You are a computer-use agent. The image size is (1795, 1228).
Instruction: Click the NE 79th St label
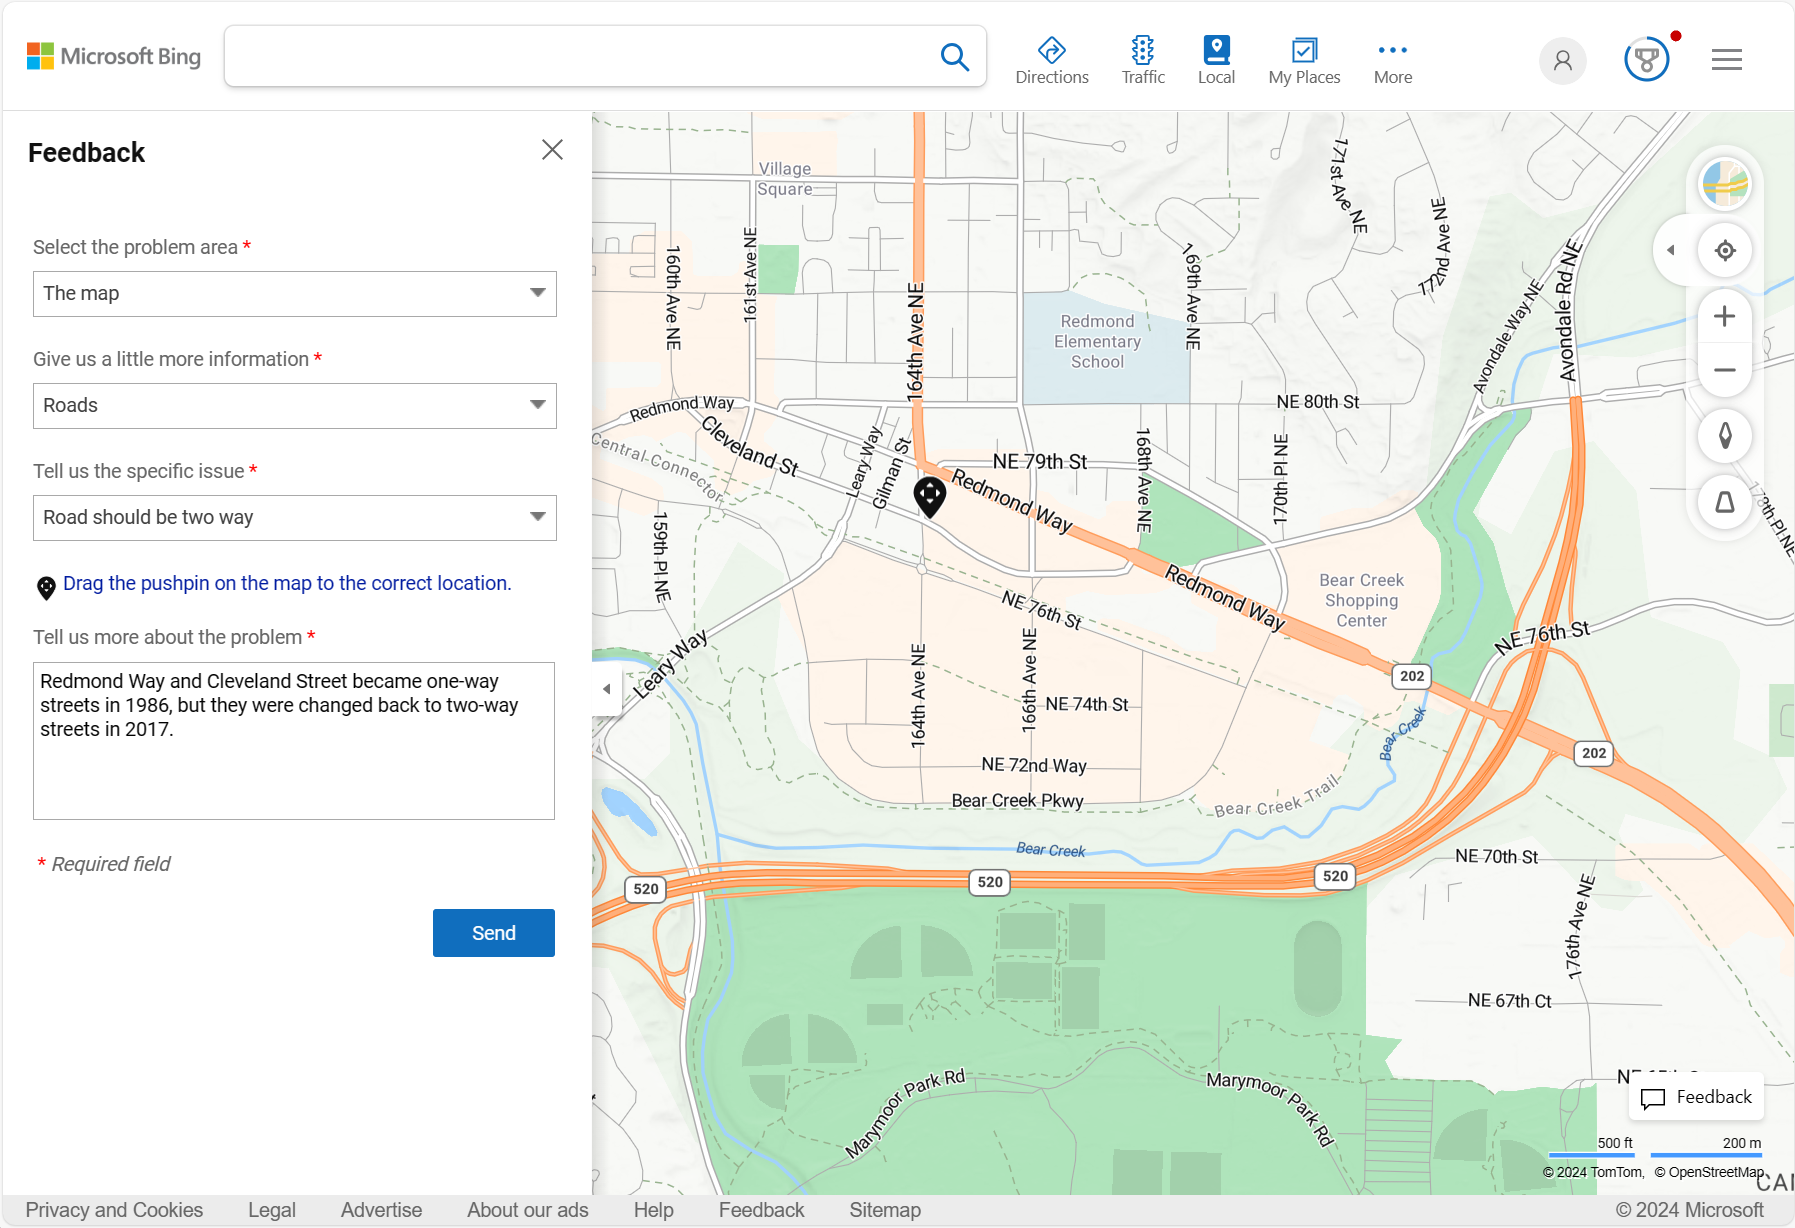[x=1040, y=461]
